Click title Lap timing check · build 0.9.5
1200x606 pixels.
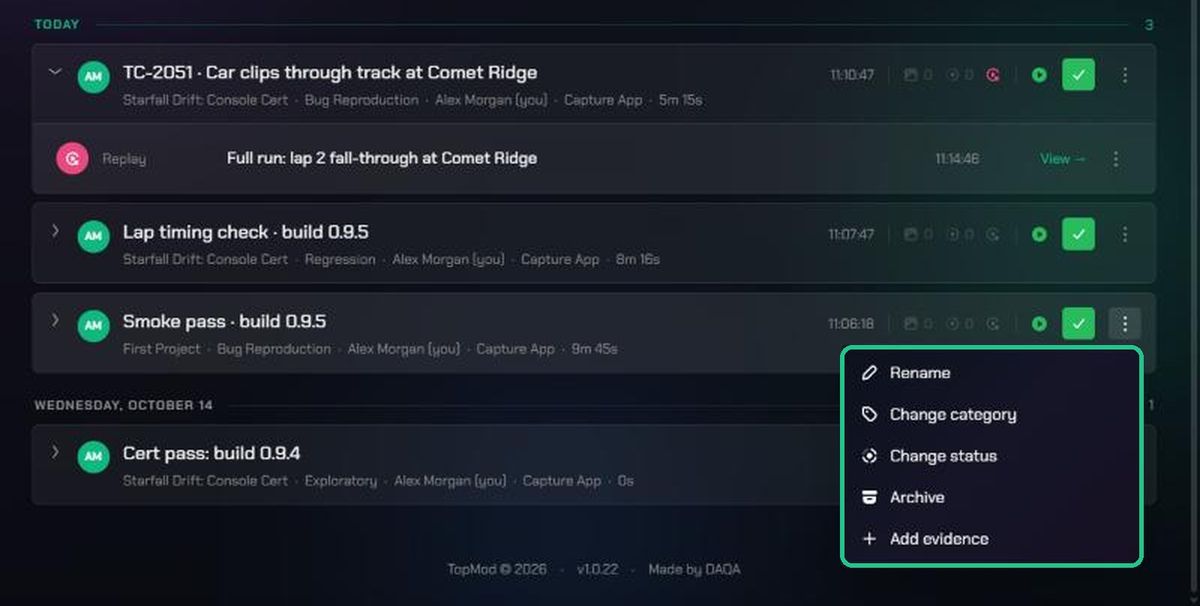[245, 232]
